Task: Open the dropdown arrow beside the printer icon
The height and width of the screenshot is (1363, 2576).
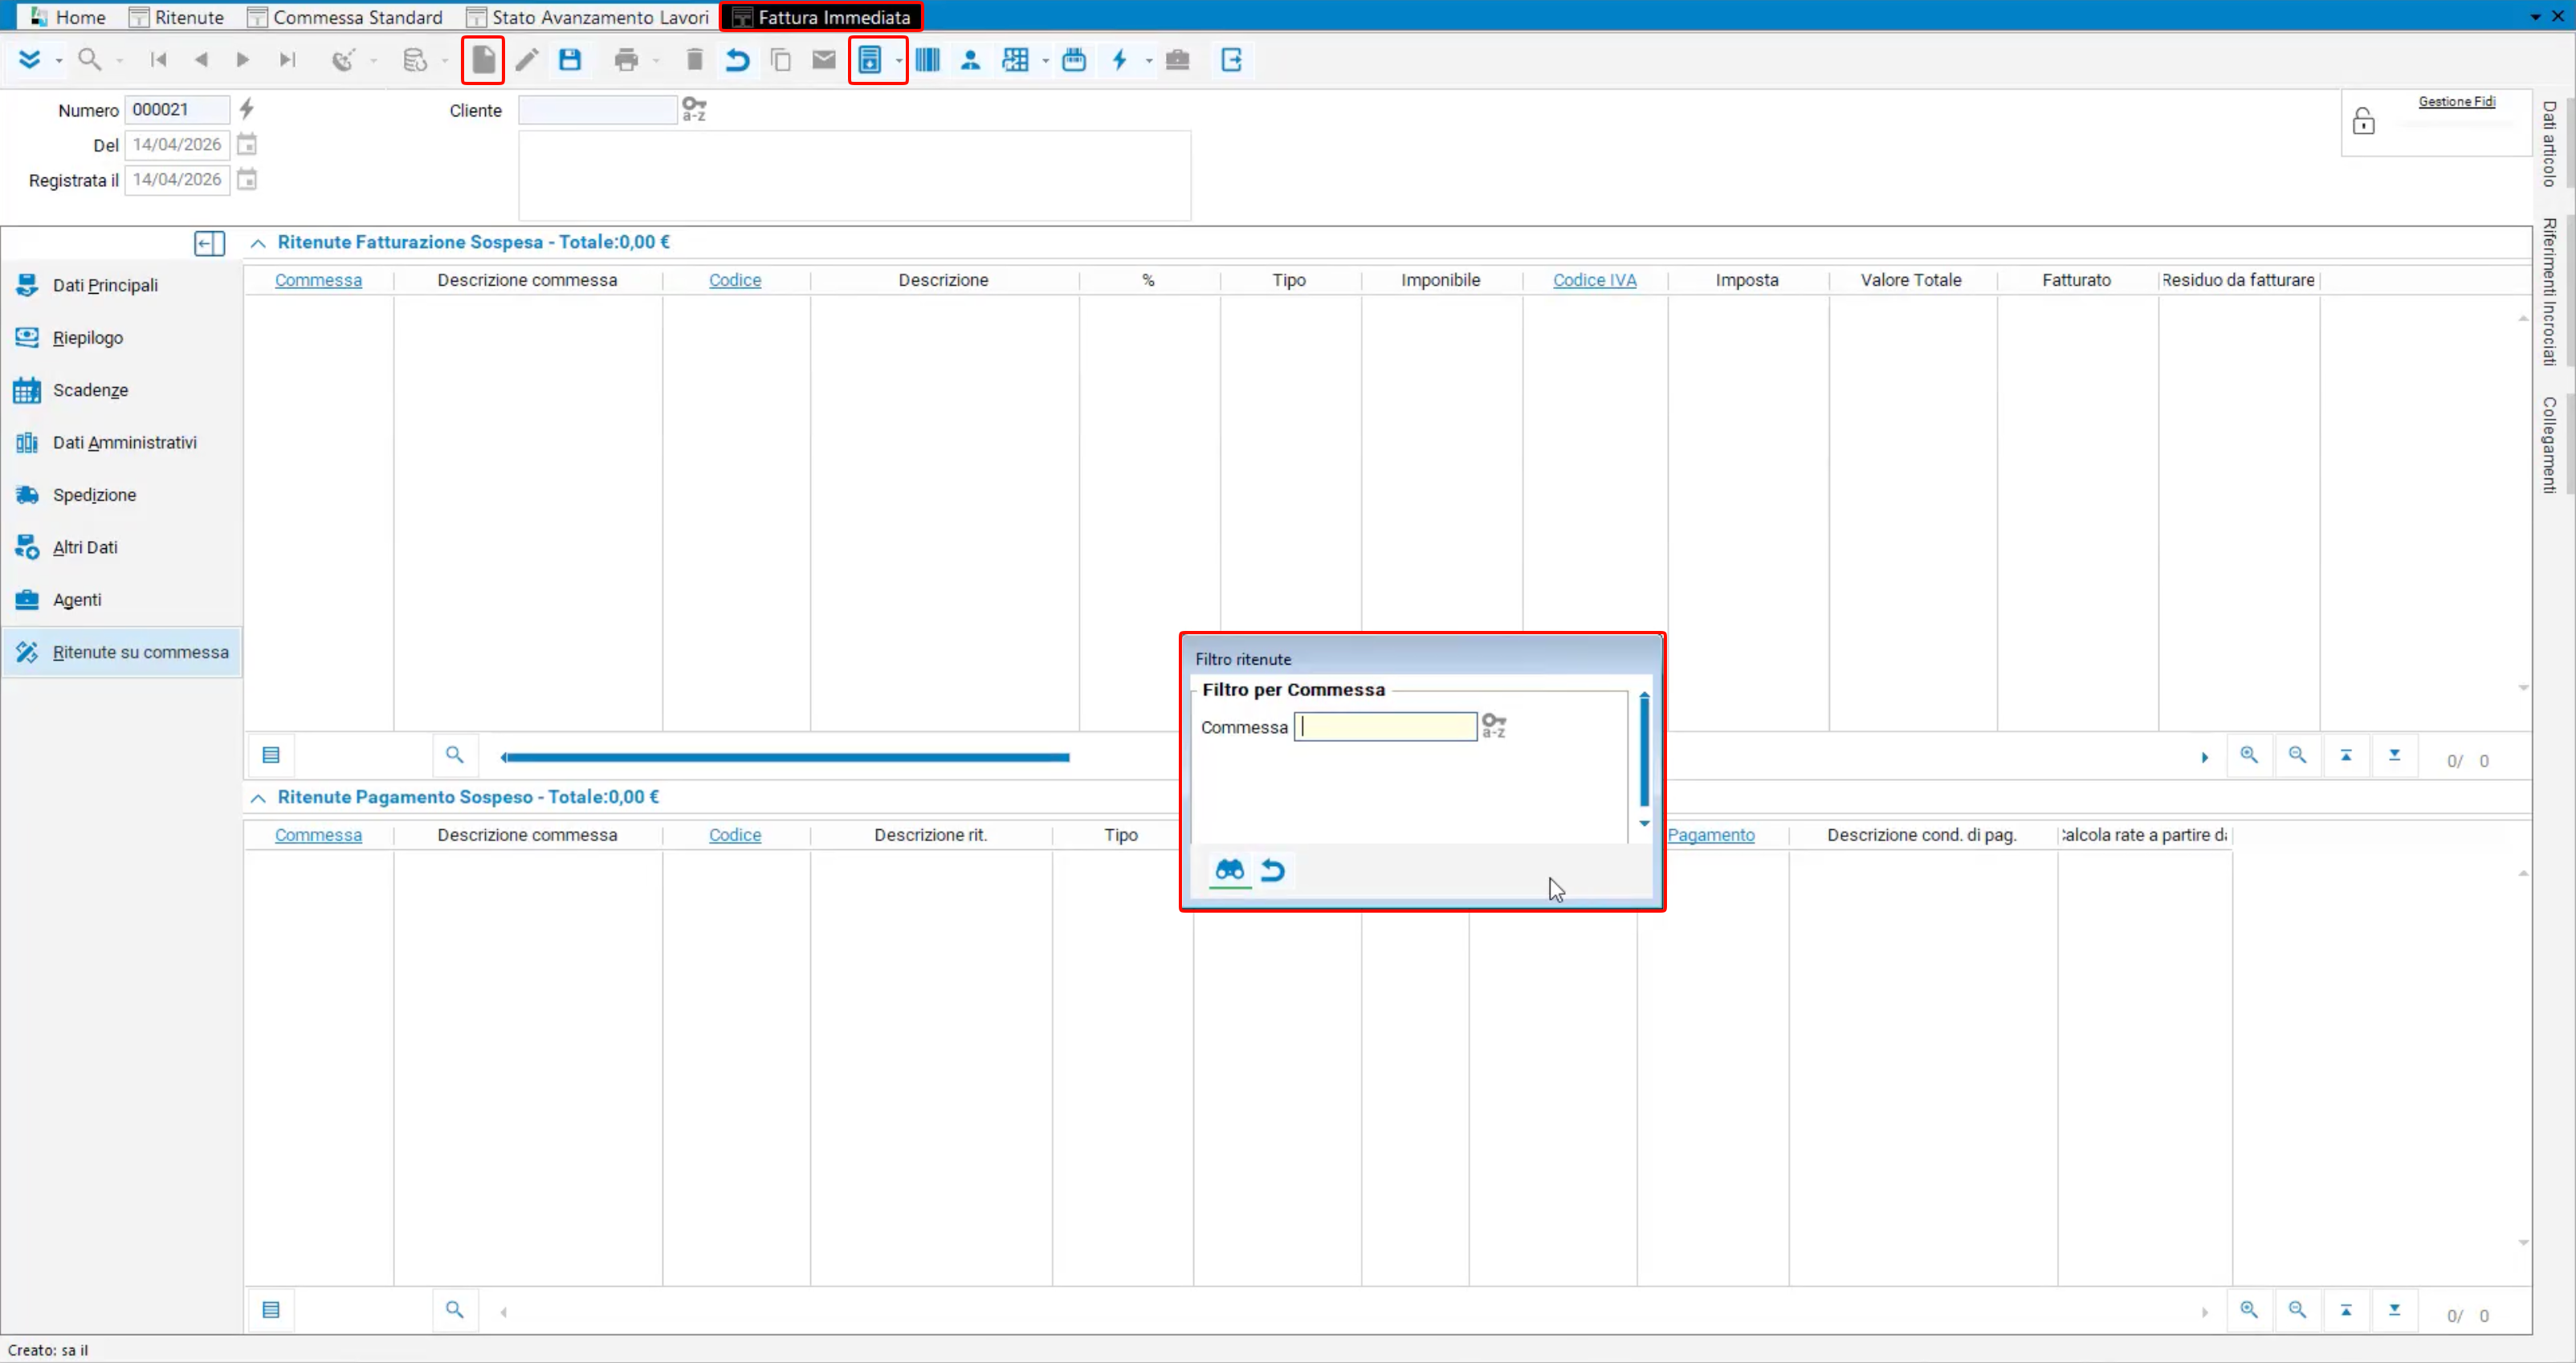Action: pyautogui.click(x=656, y=61)
